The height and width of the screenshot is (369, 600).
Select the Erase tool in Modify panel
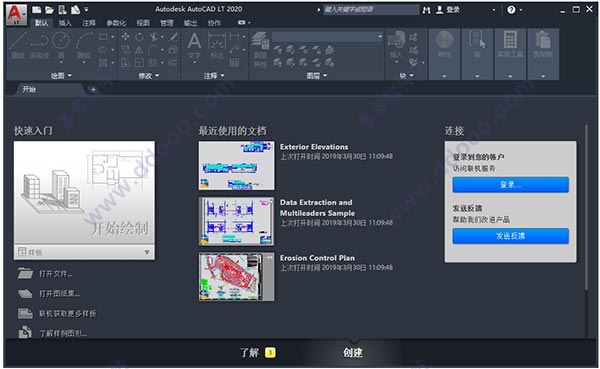(x=173, y=37)
